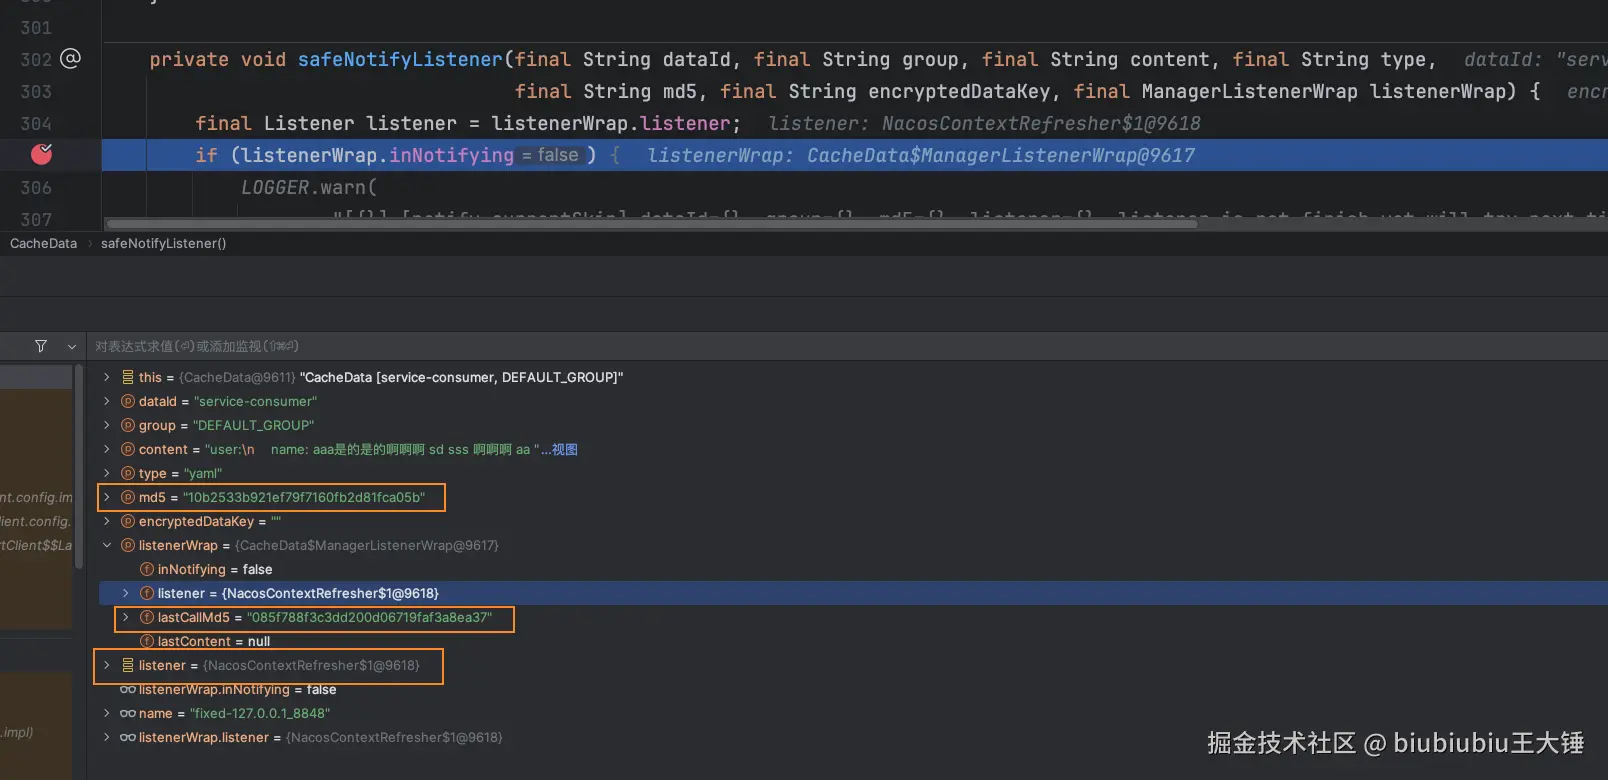Click the frames filter funnel icon

pos(41,346)
